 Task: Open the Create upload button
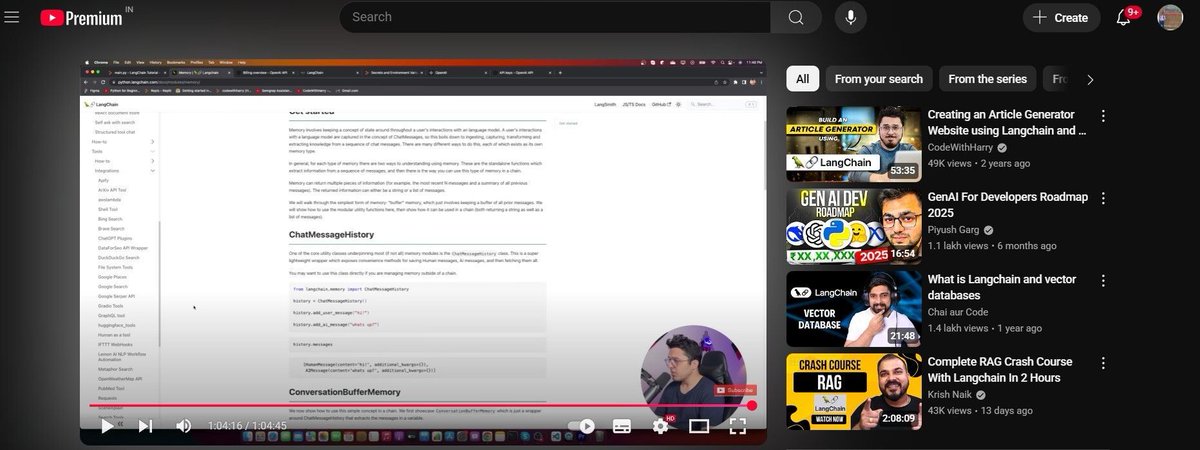[x=1060, y=17]
